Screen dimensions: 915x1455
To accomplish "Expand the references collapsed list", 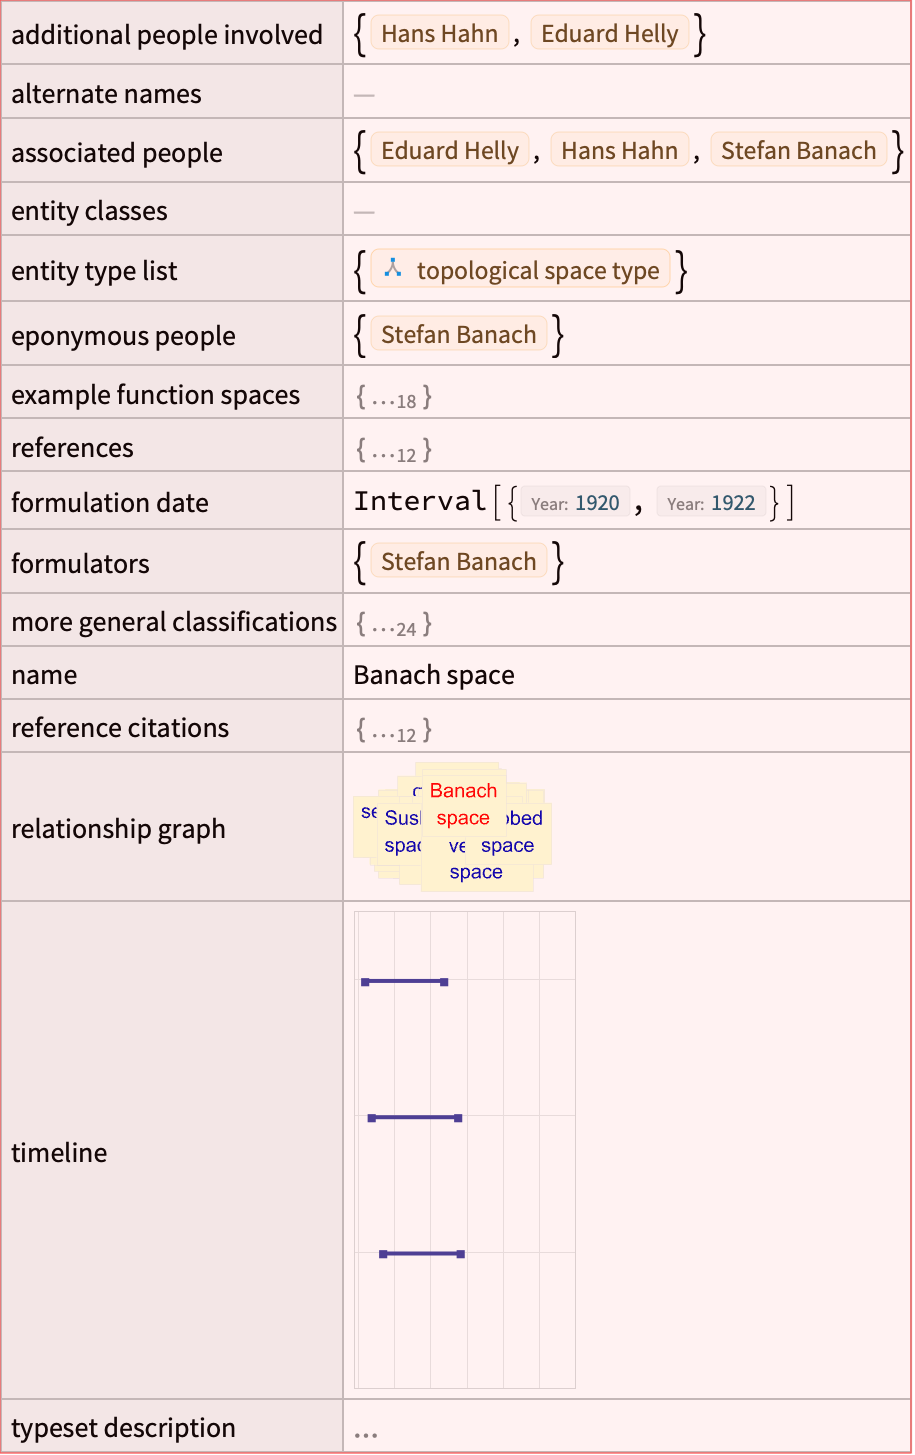I will coord(394,451).
